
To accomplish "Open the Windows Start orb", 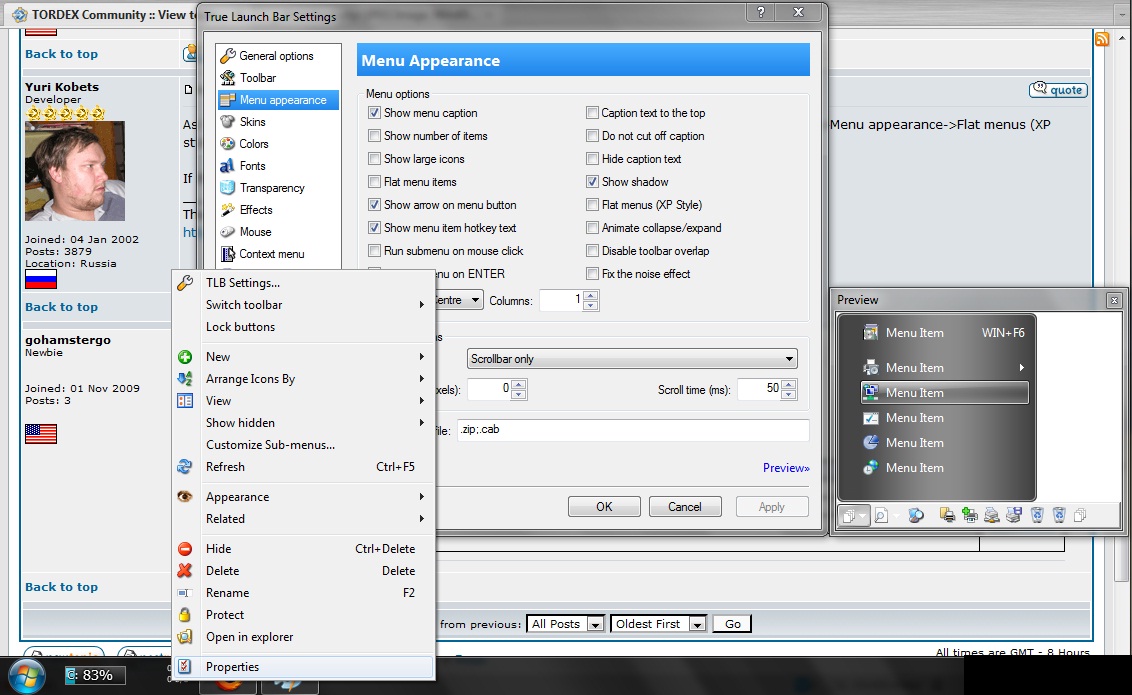I will 27,676.
